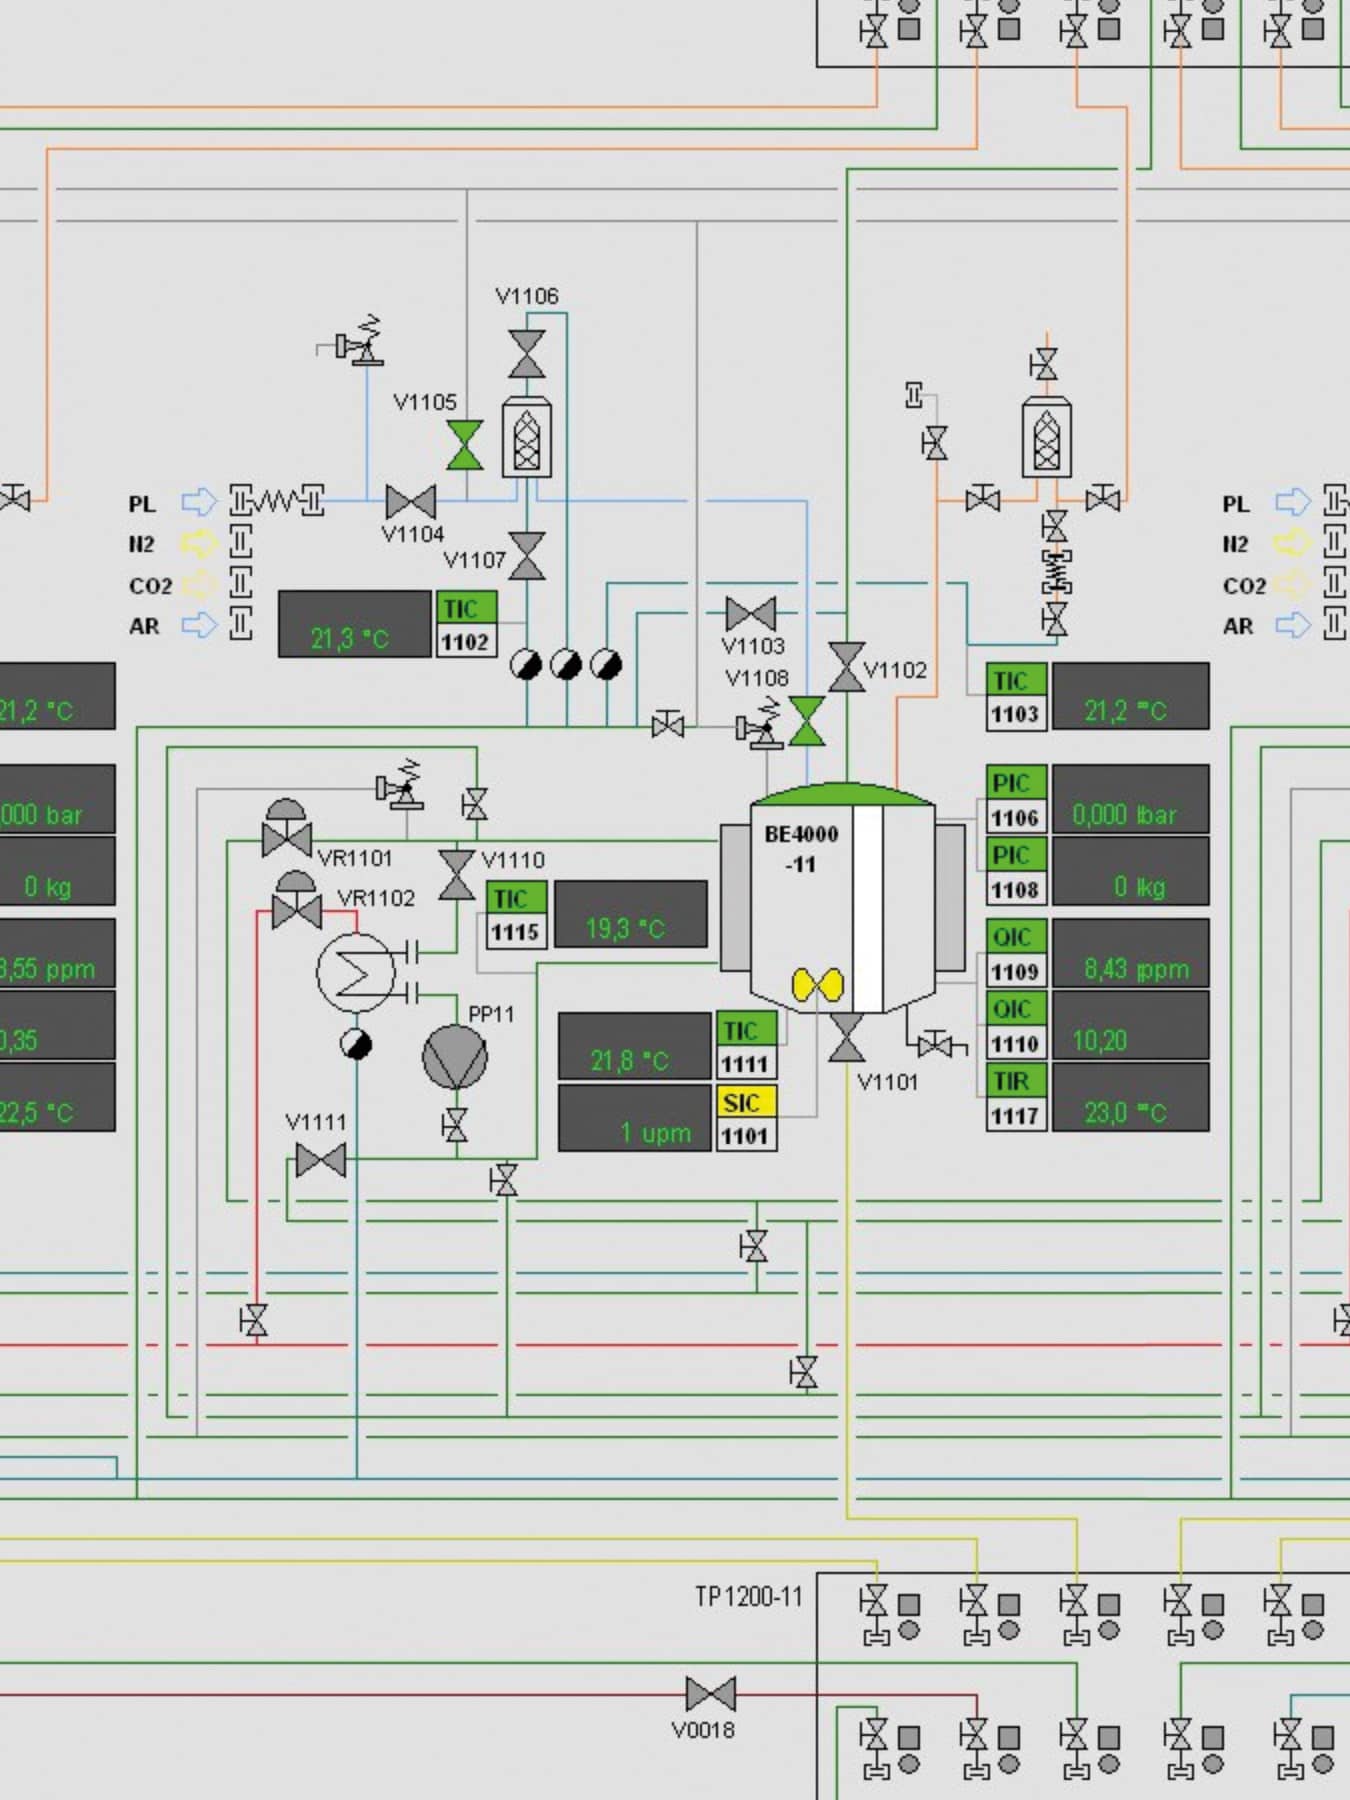Click valve V1103 symbol
The image size is (1350, 1800).
(x=751, y=613)
